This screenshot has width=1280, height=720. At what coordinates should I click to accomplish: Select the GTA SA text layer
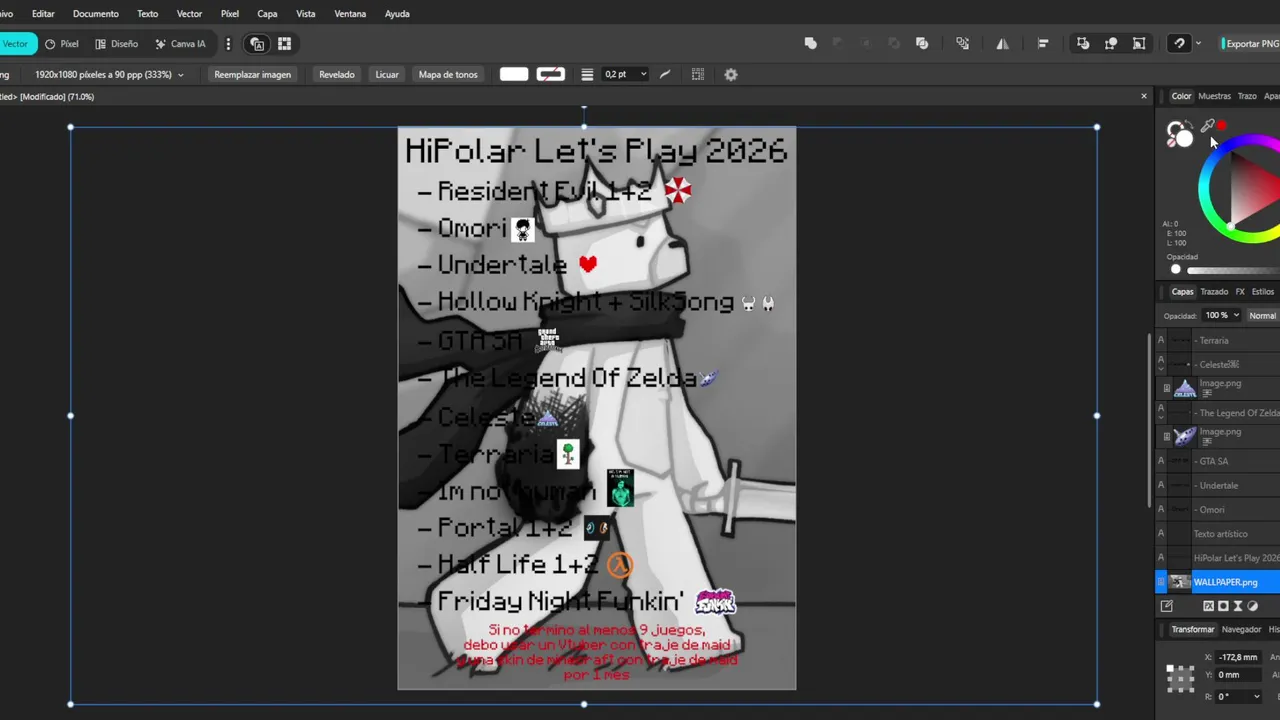coord(1218,461)
